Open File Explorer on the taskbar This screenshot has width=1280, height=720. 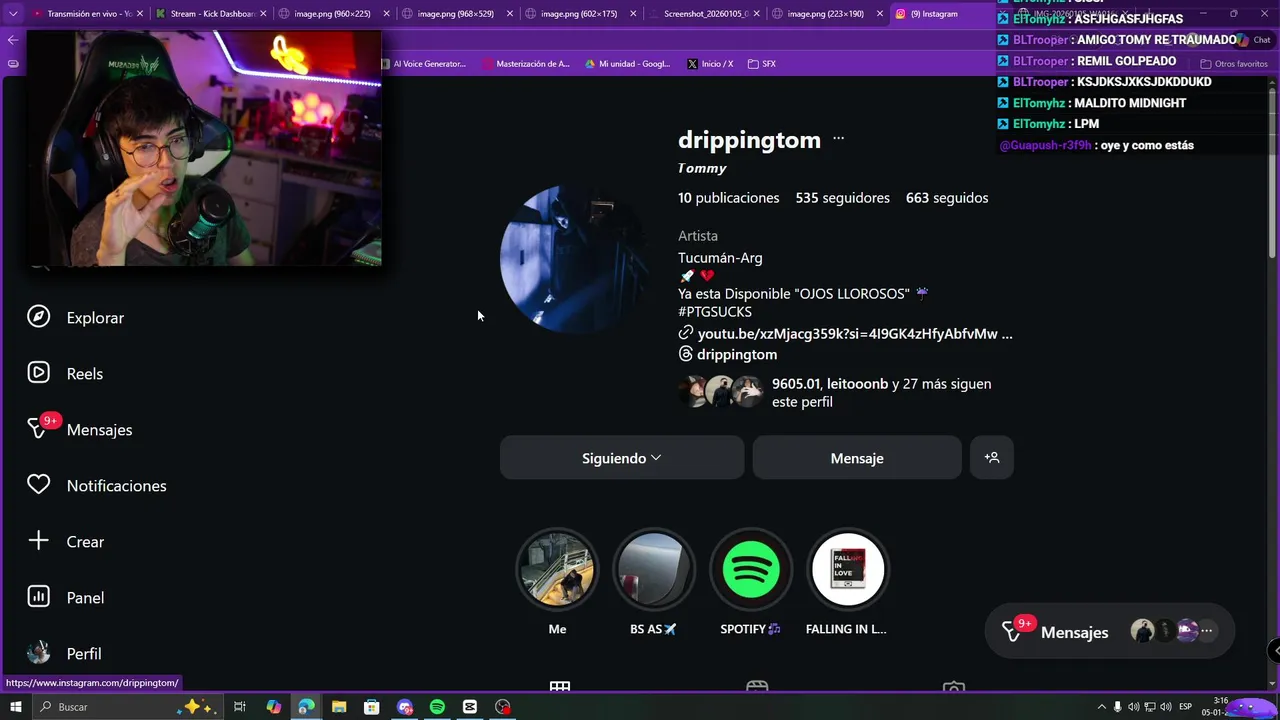click(x=339, y=707)
